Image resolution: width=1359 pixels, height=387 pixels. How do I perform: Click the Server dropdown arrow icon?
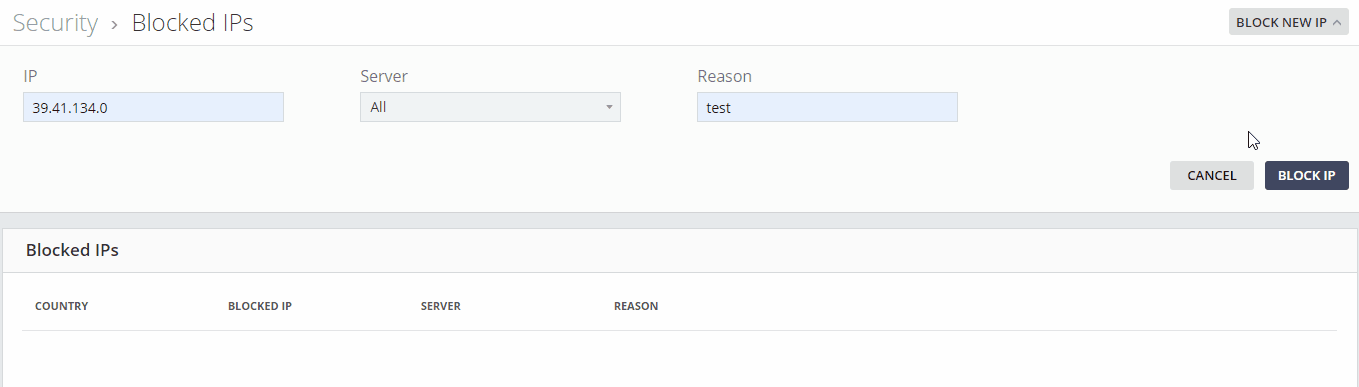[x=608, y=107]
